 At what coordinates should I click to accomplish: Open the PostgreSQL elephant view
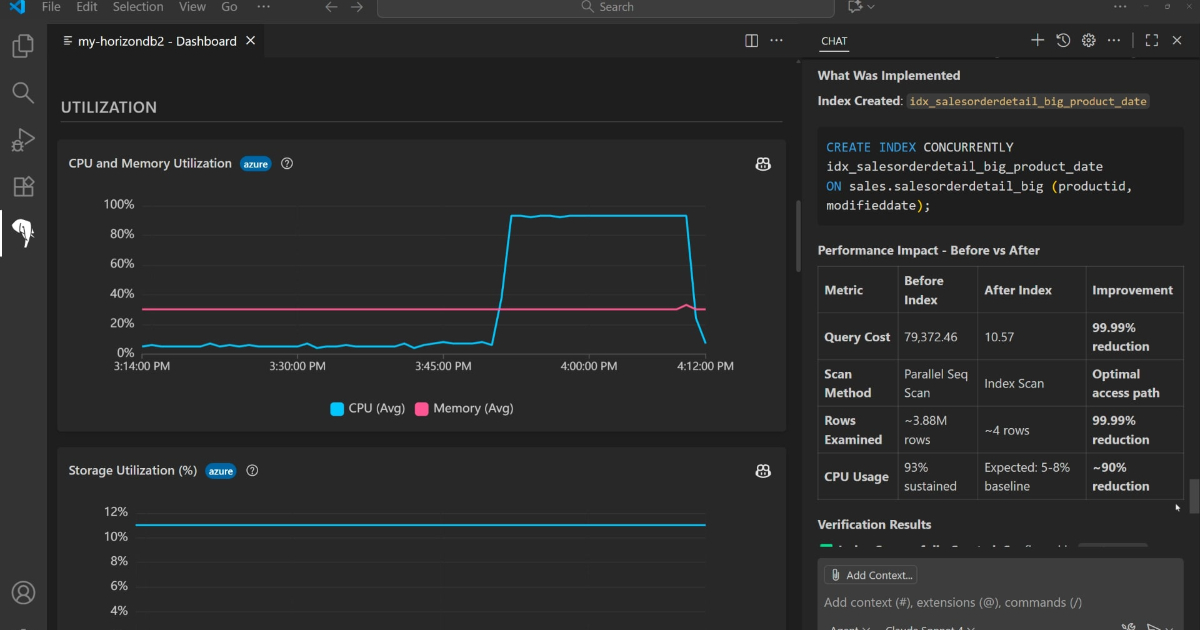23,233
